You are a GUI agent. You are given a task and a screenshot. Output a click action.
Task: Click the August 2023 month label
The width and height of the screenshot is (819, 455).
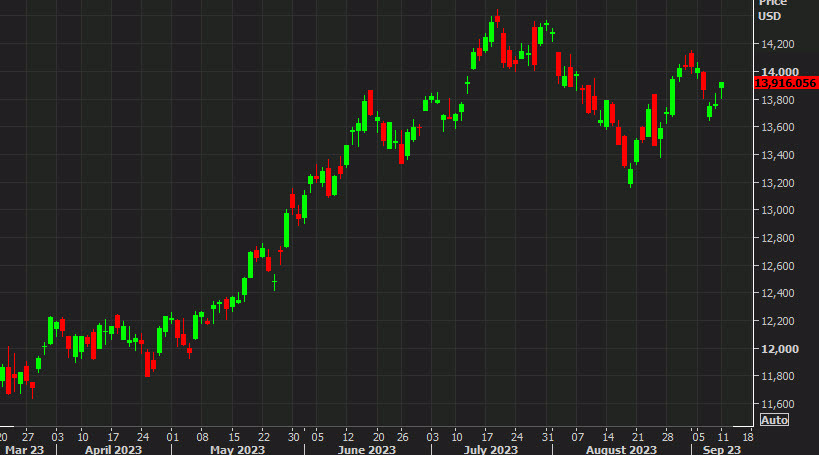[x=621, y=450]
